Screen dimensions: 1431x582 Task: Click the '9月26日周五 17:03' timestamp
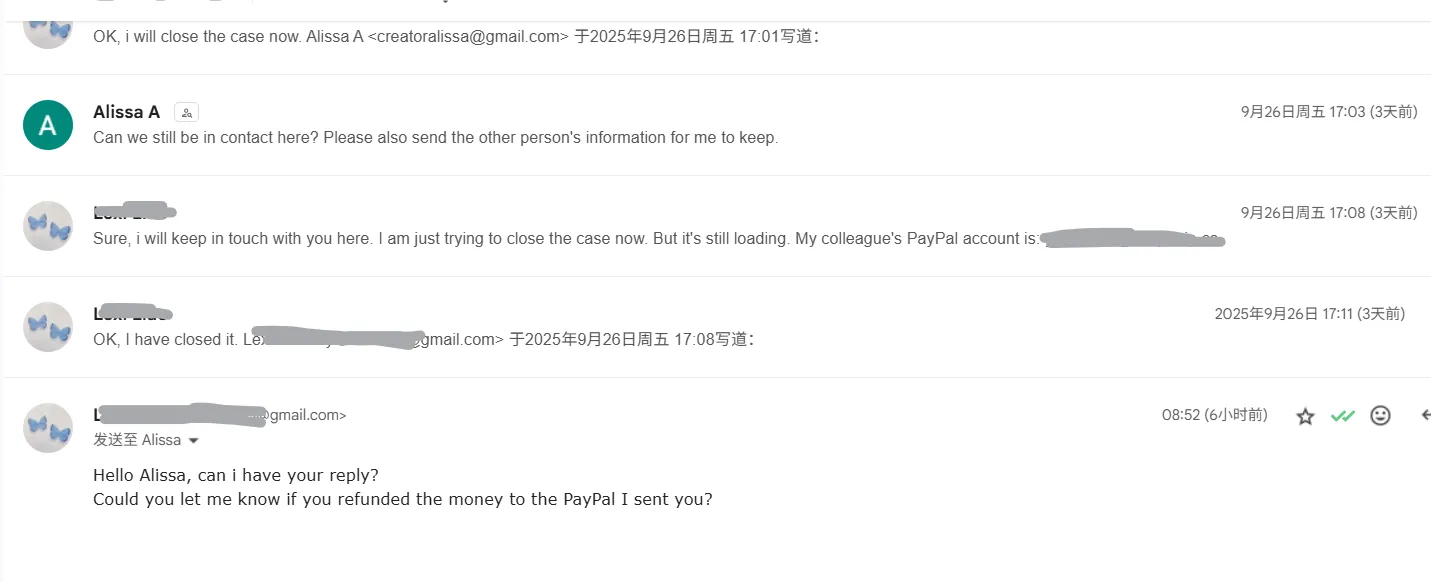pyautogui.click(x=1328, y=112)
